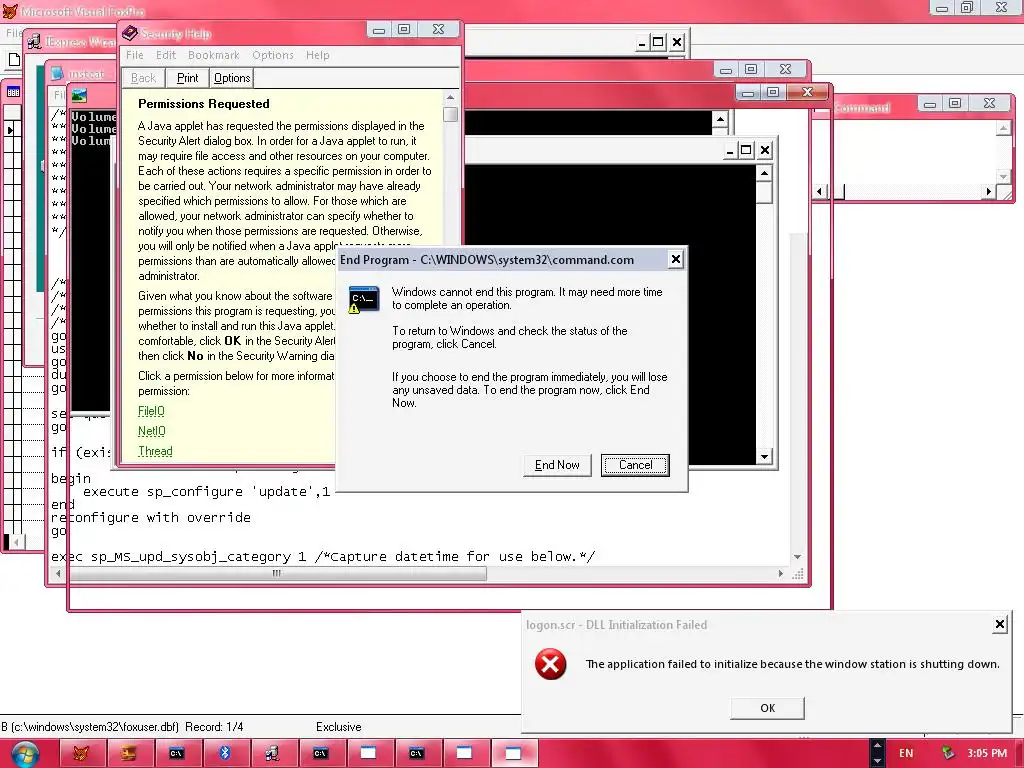Click the FoxPro fox icon in title bar

point(10,10)
